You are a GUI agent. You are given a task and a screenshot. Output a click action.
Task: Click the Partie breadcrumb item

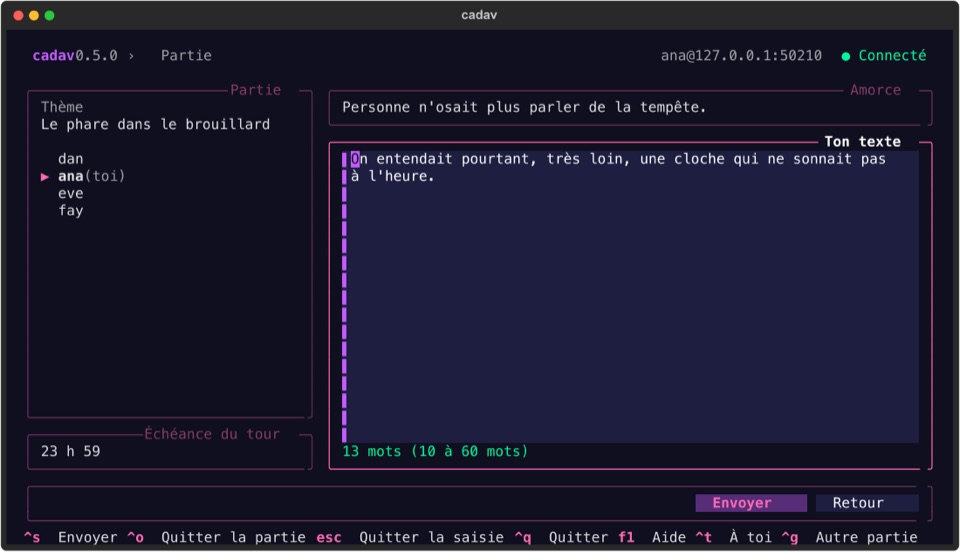[186, 56]
